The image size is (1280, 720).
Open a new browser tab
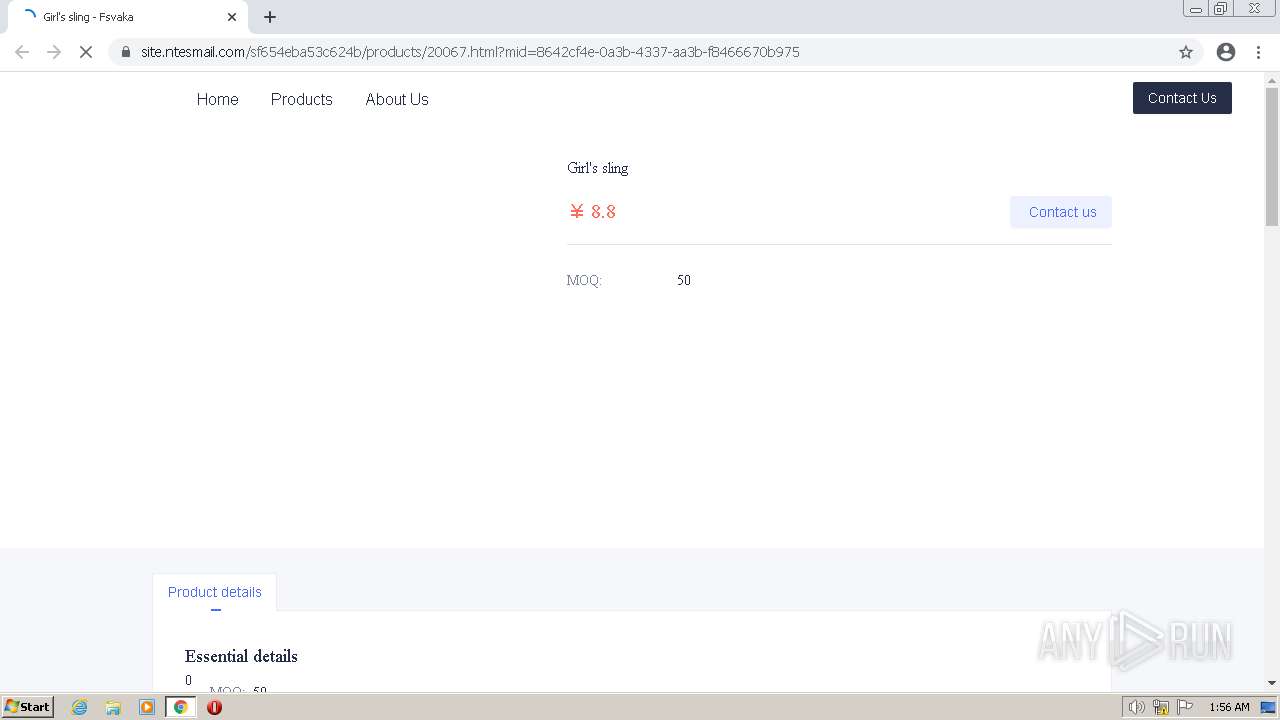pyautogui.click(x=270, y=17)
